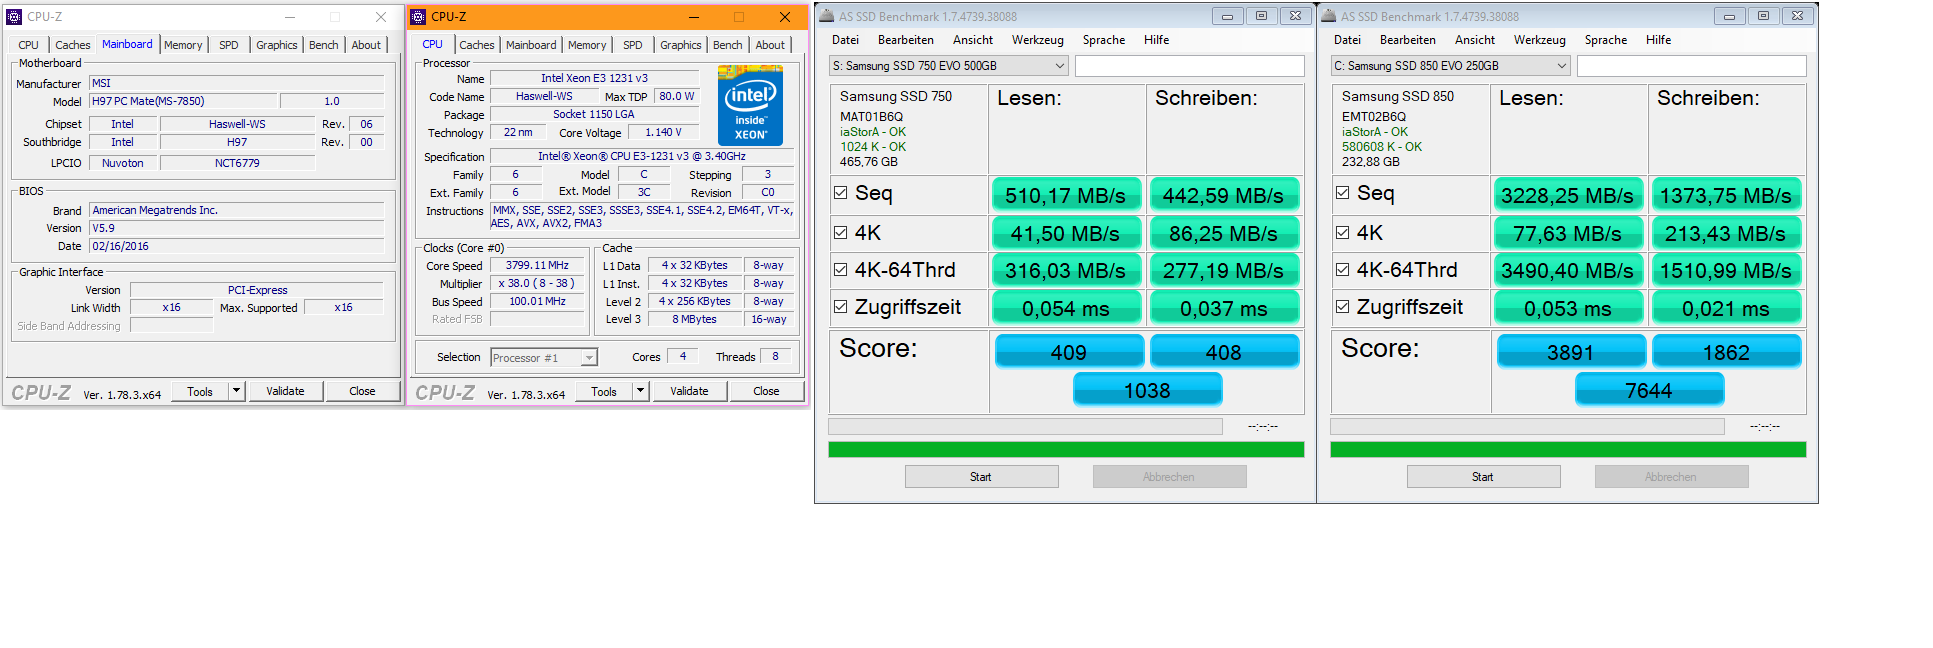Click Tools button in the orange CPU-Z window

604,391
